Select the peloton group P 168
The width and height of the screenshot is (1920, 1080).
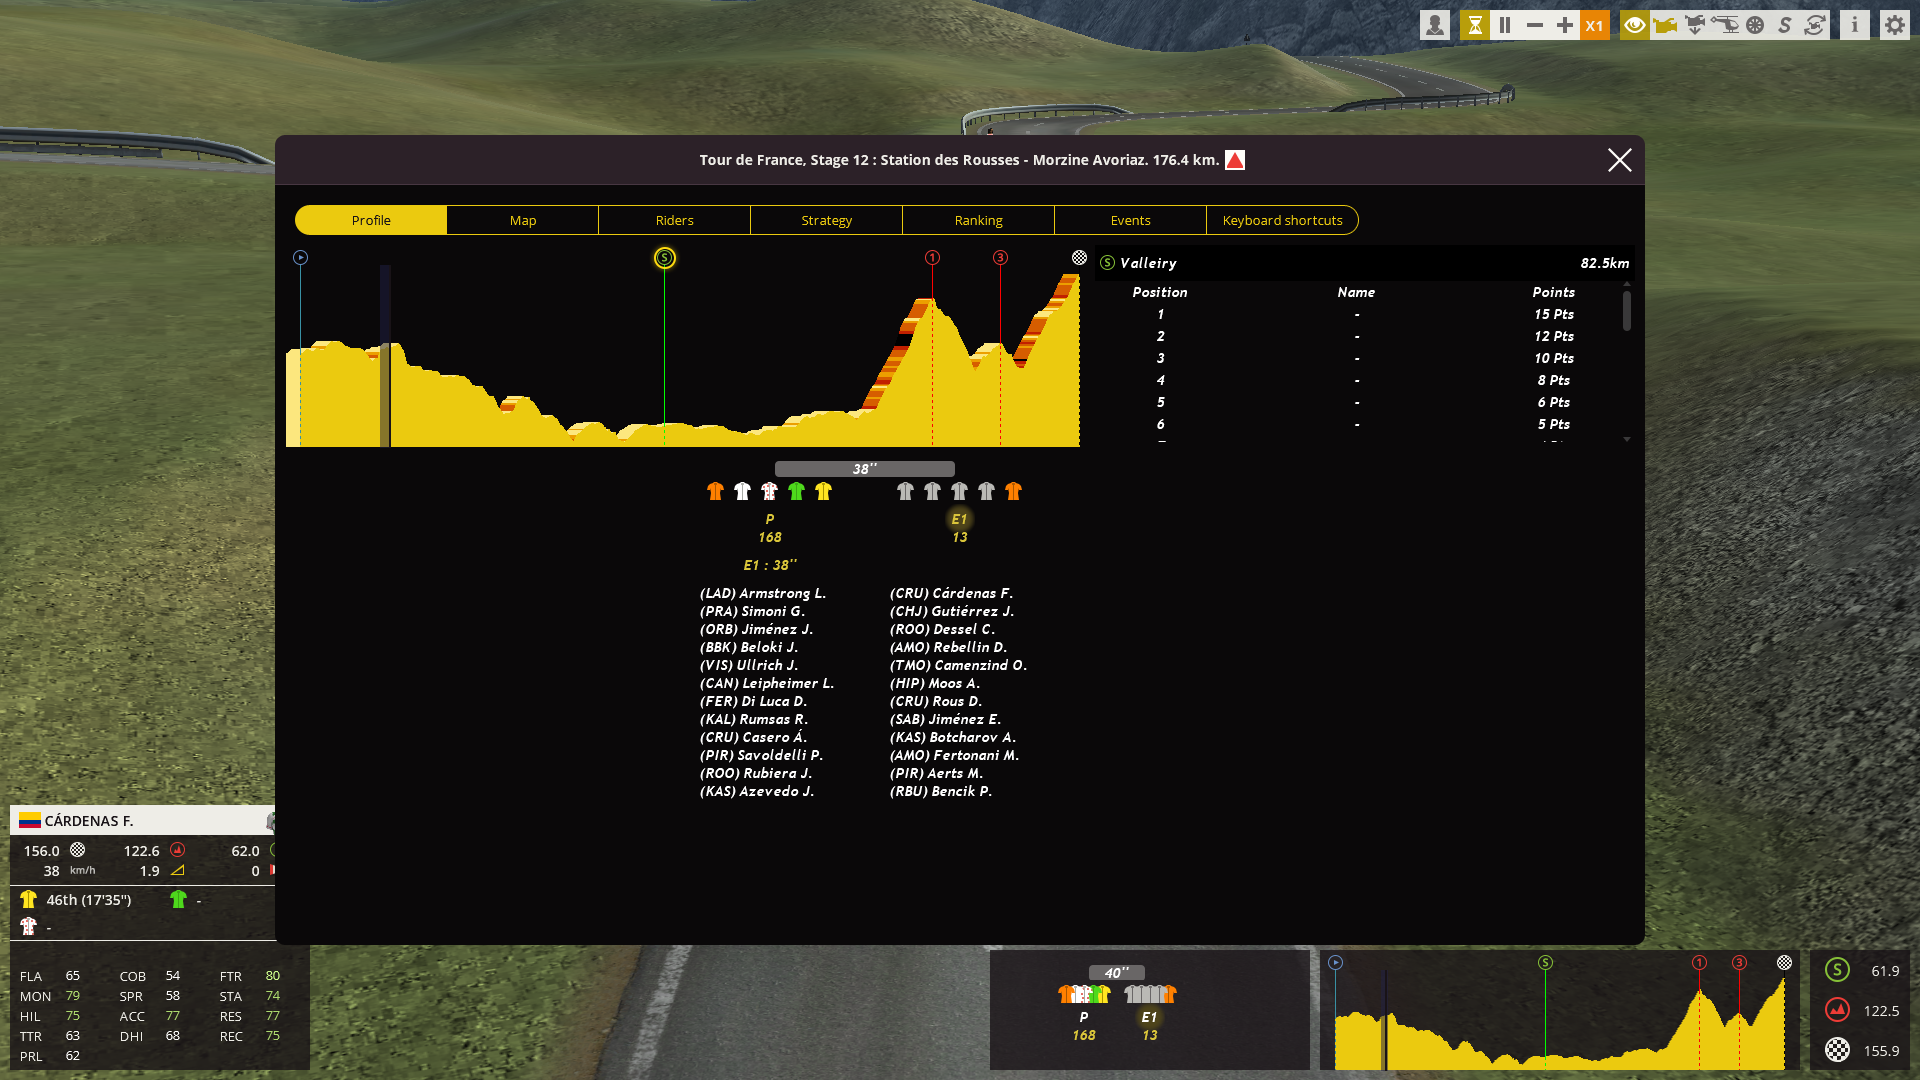770,528
